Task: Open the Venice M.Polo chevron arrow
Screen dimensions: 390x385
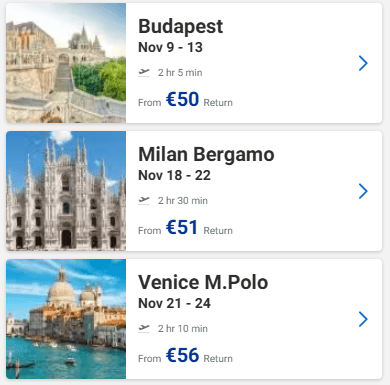Action: click(363, 319)
